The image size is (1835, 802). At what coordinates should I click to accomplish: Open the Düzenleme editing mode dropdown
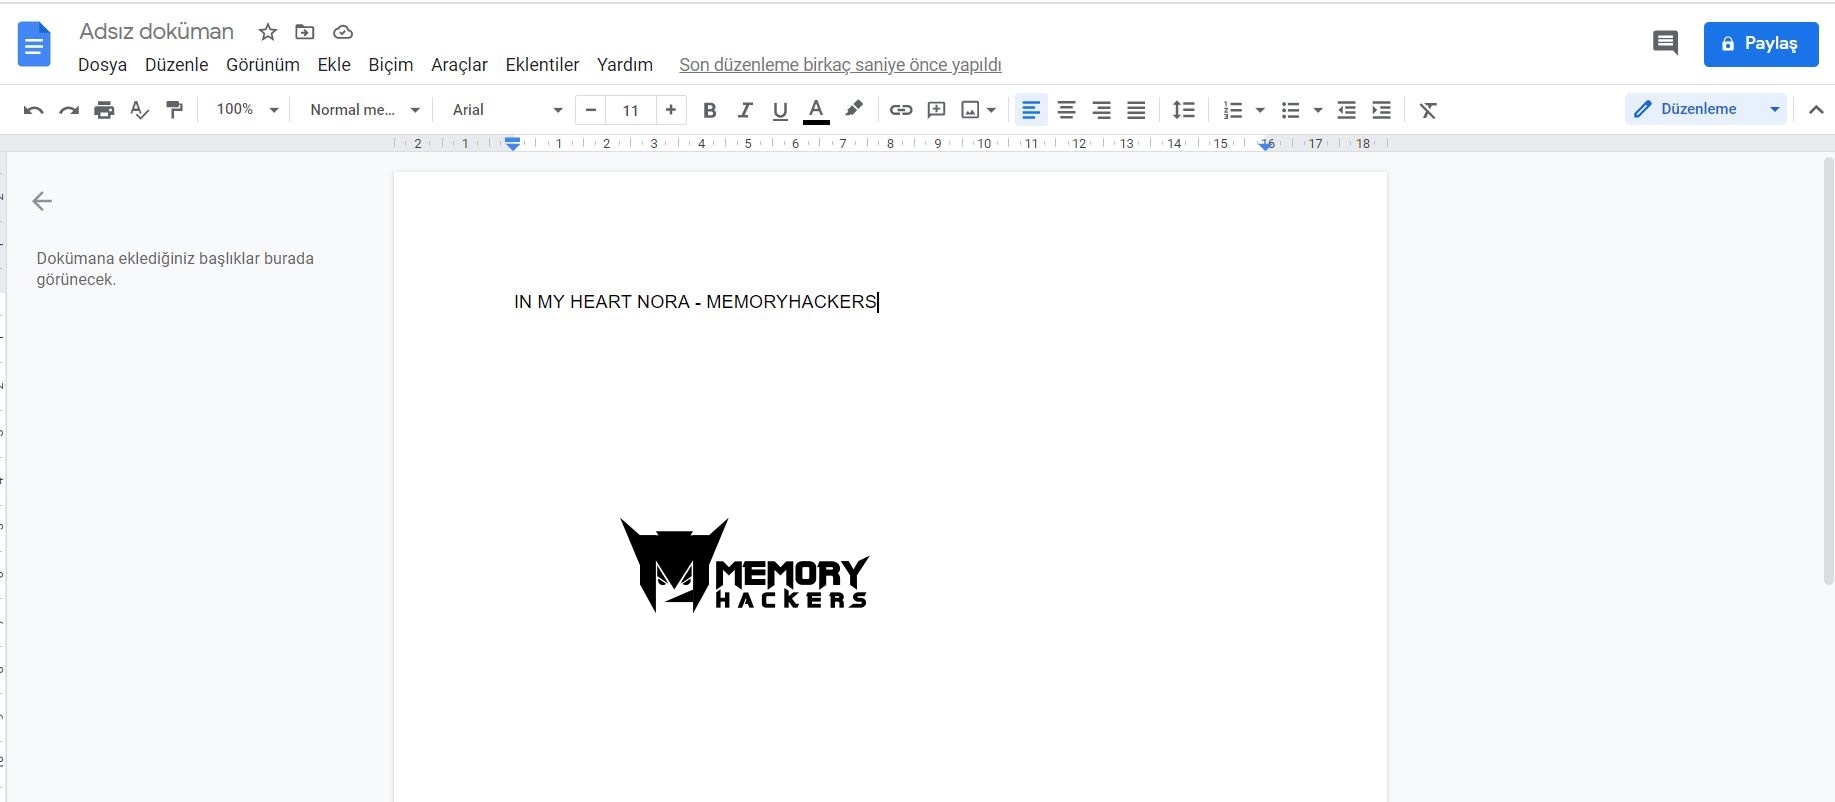1706,109
